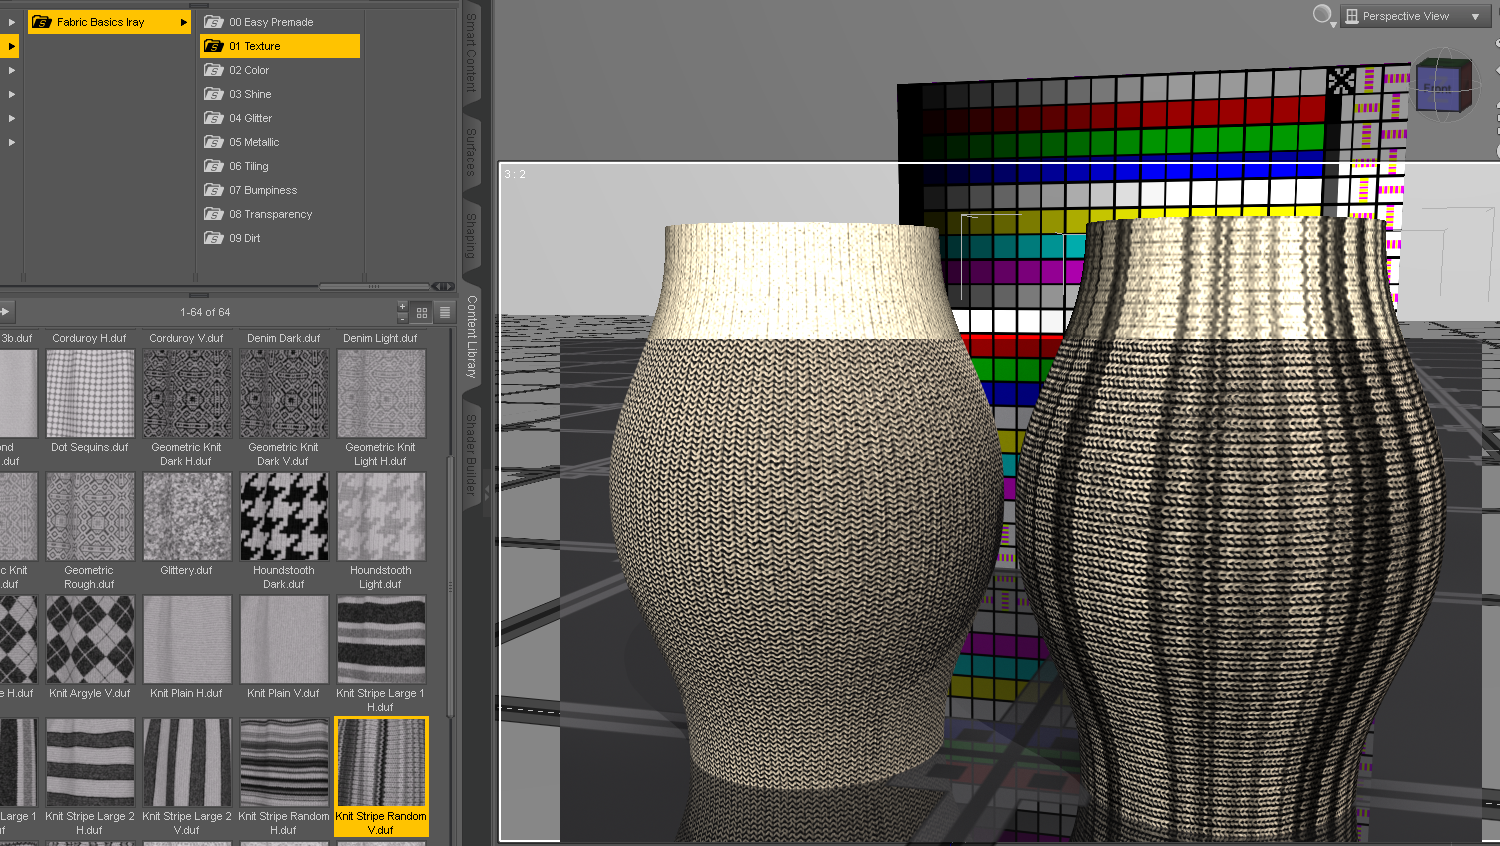Increase thumbnail size with the plus button
The width and height of the screenshot is (1500, 846).
pos(402,306)
